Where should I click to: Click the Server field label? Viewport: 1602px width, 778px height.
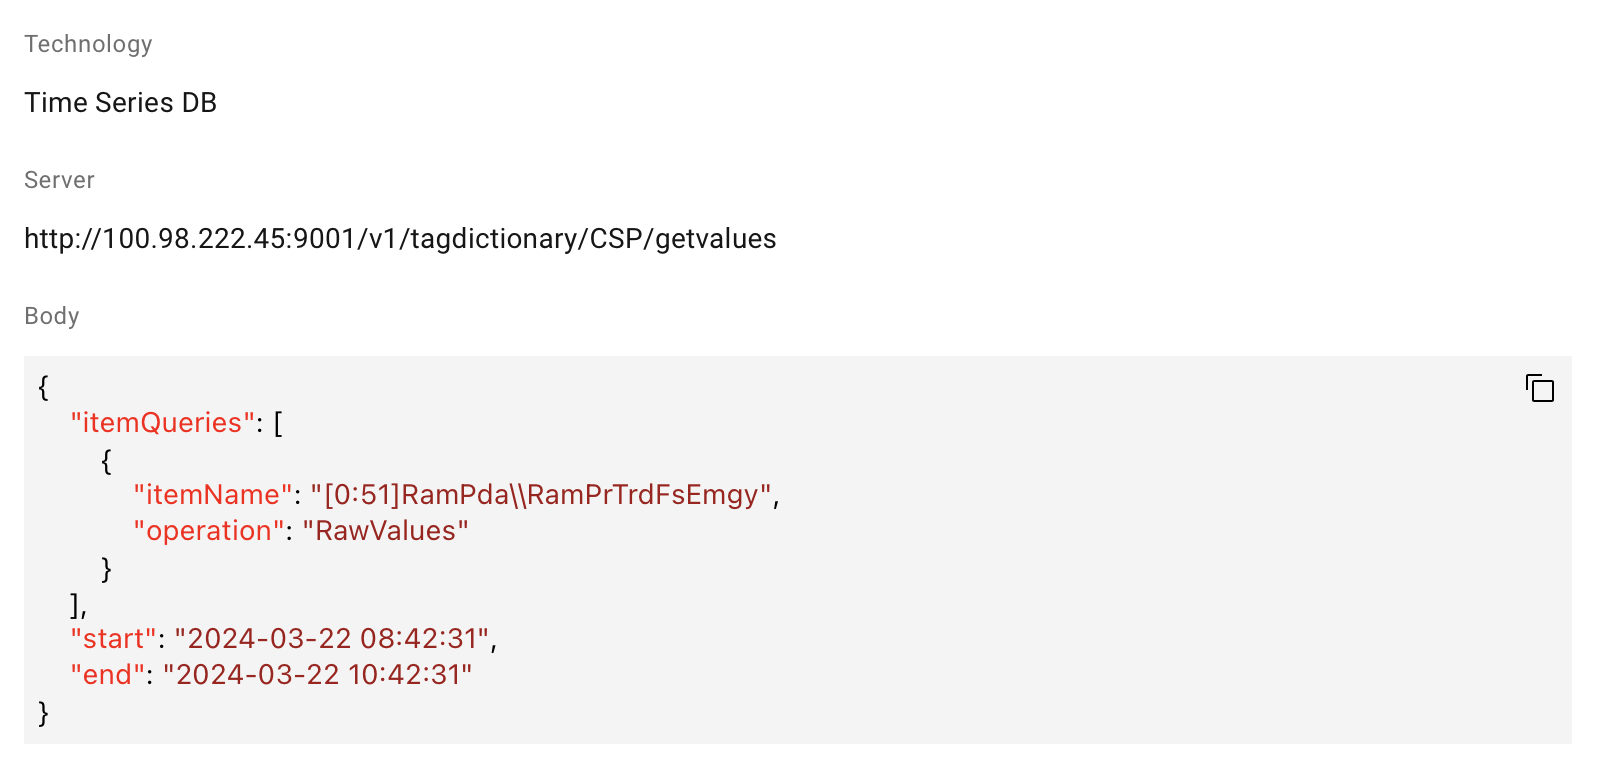click(59, 180)
